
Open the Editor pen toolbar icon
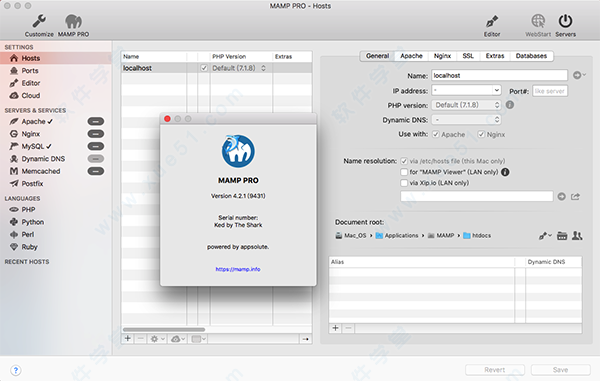[492, 22]
